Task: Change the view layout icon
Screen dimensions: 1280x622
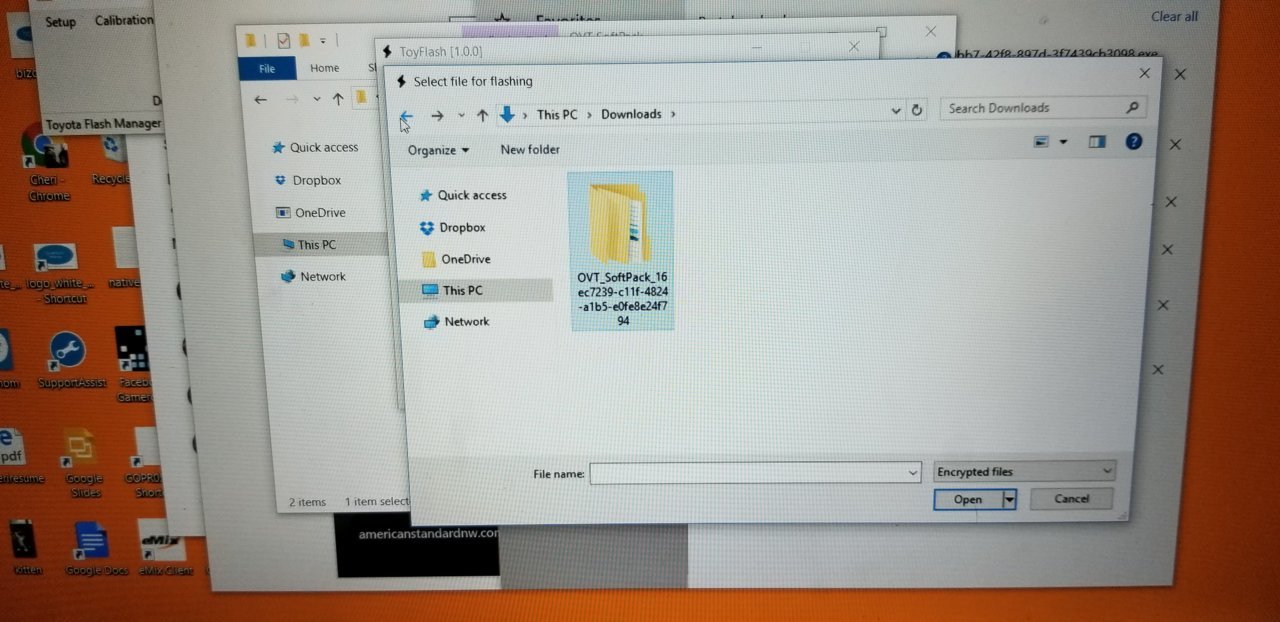Action: tap(1042, 142)
